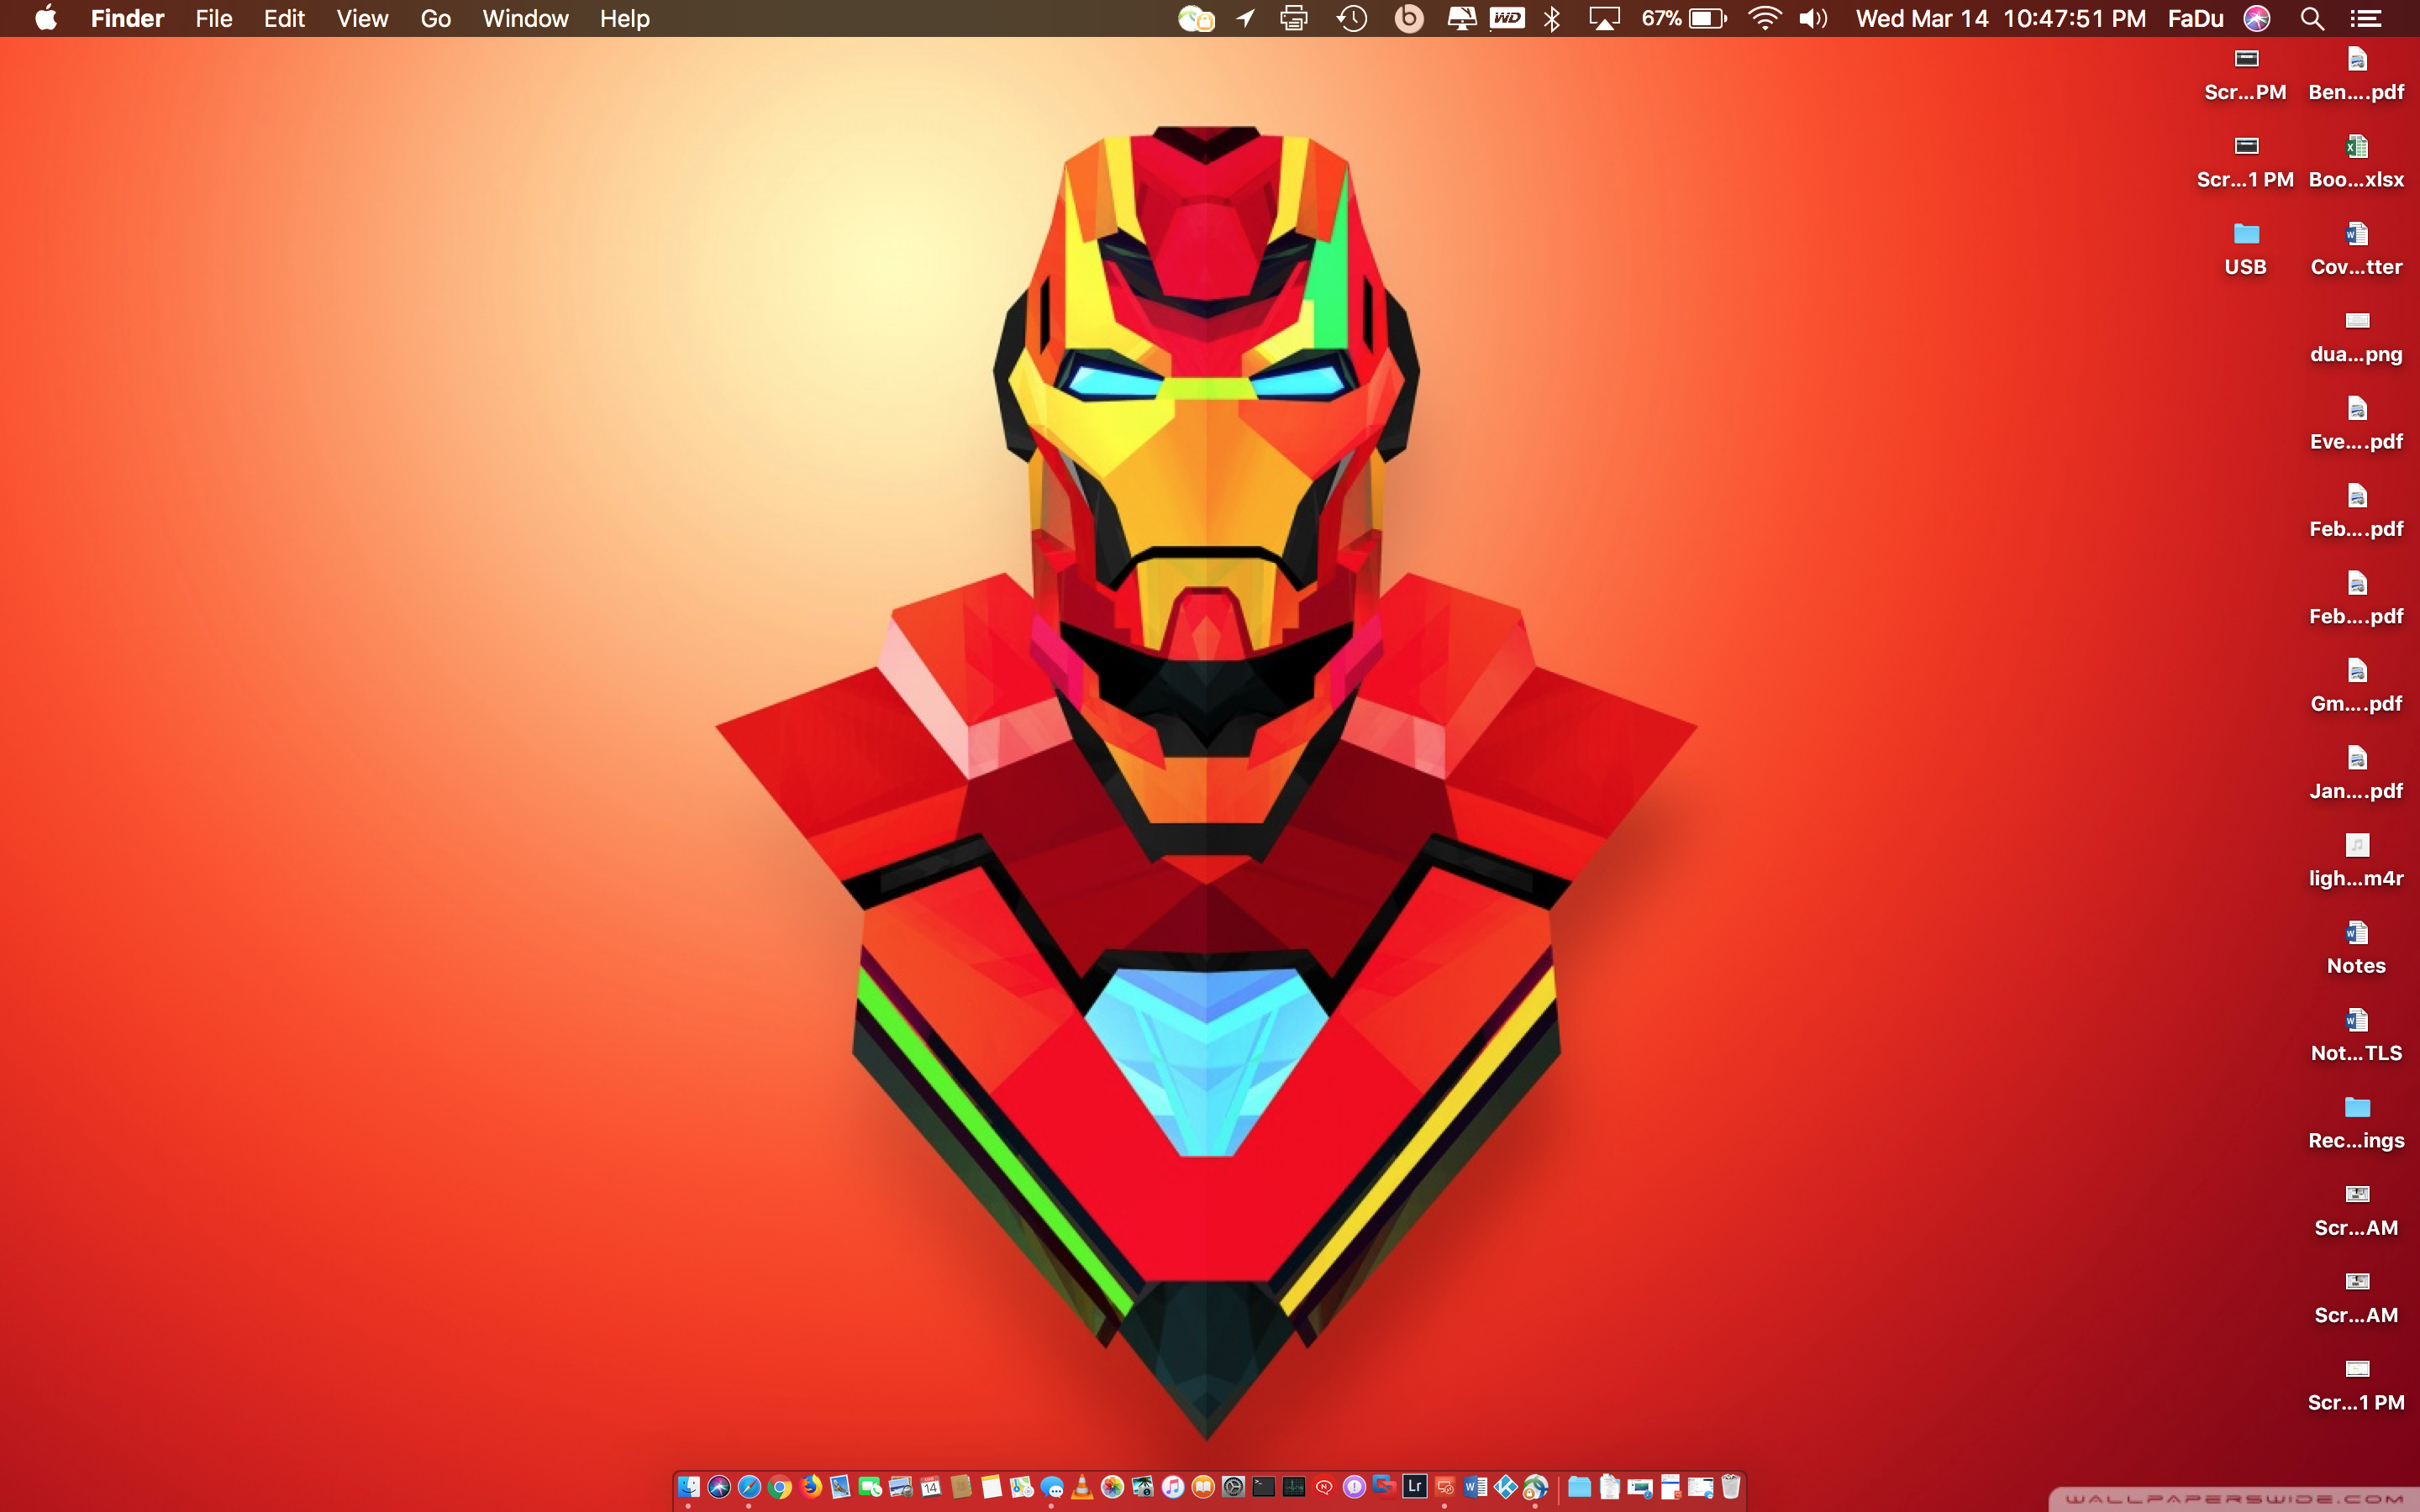Open the Bluetooth status menu
The height and width of the screenshot is (1512, 2420).
[x=1552, y=19]
